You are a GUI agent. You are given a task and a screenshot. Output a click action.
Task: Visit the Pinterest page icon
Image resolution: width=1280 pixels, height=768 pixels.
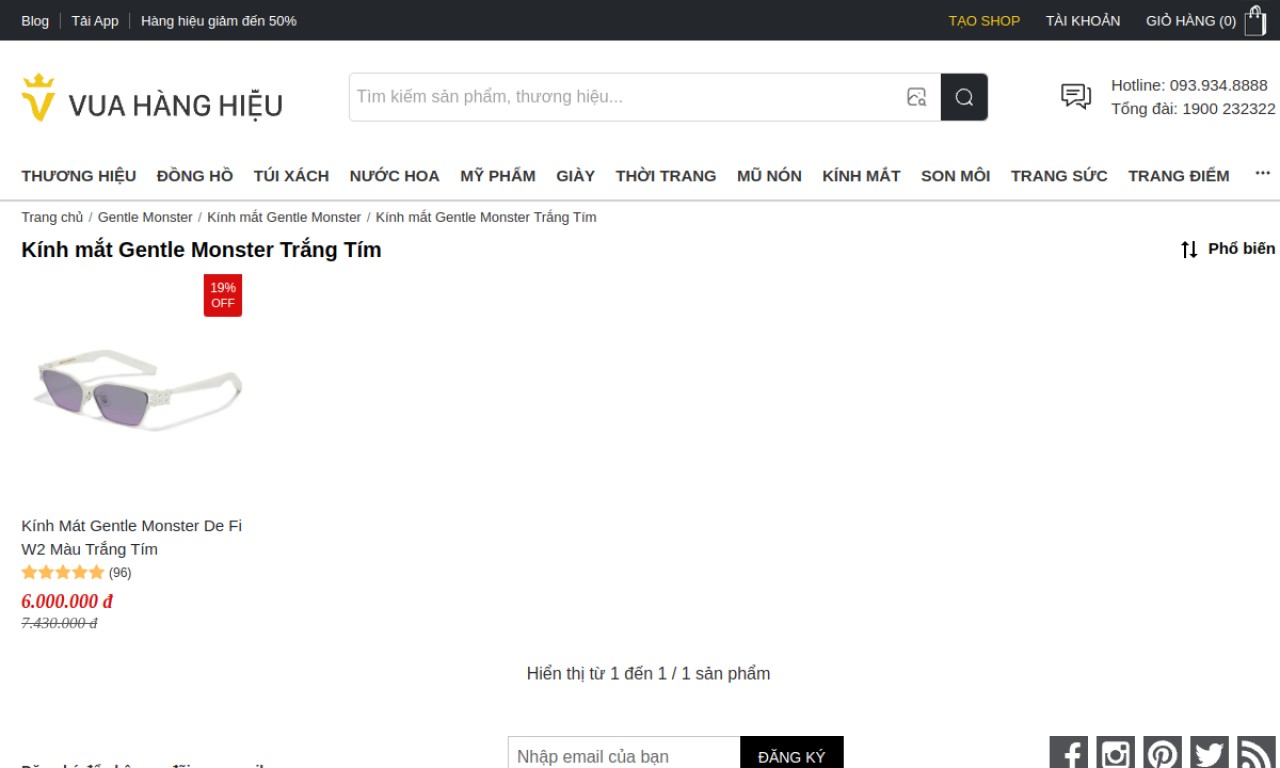click(1162, 753)
